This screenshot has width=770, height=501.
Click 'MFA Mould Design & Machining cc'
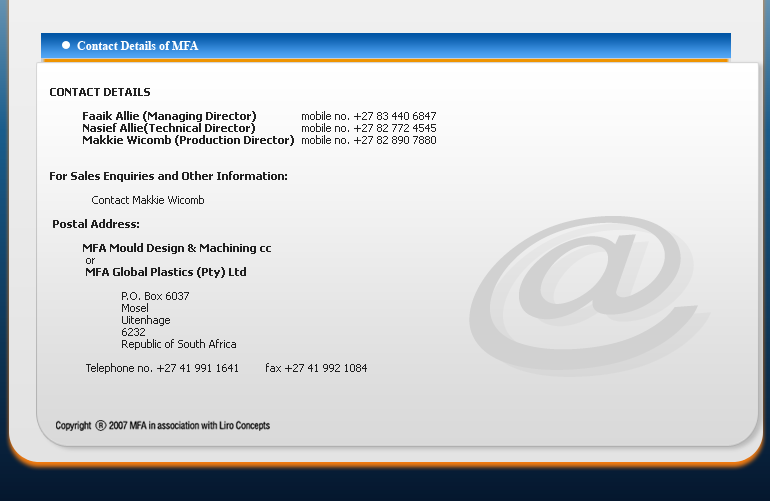click(177, 249)
